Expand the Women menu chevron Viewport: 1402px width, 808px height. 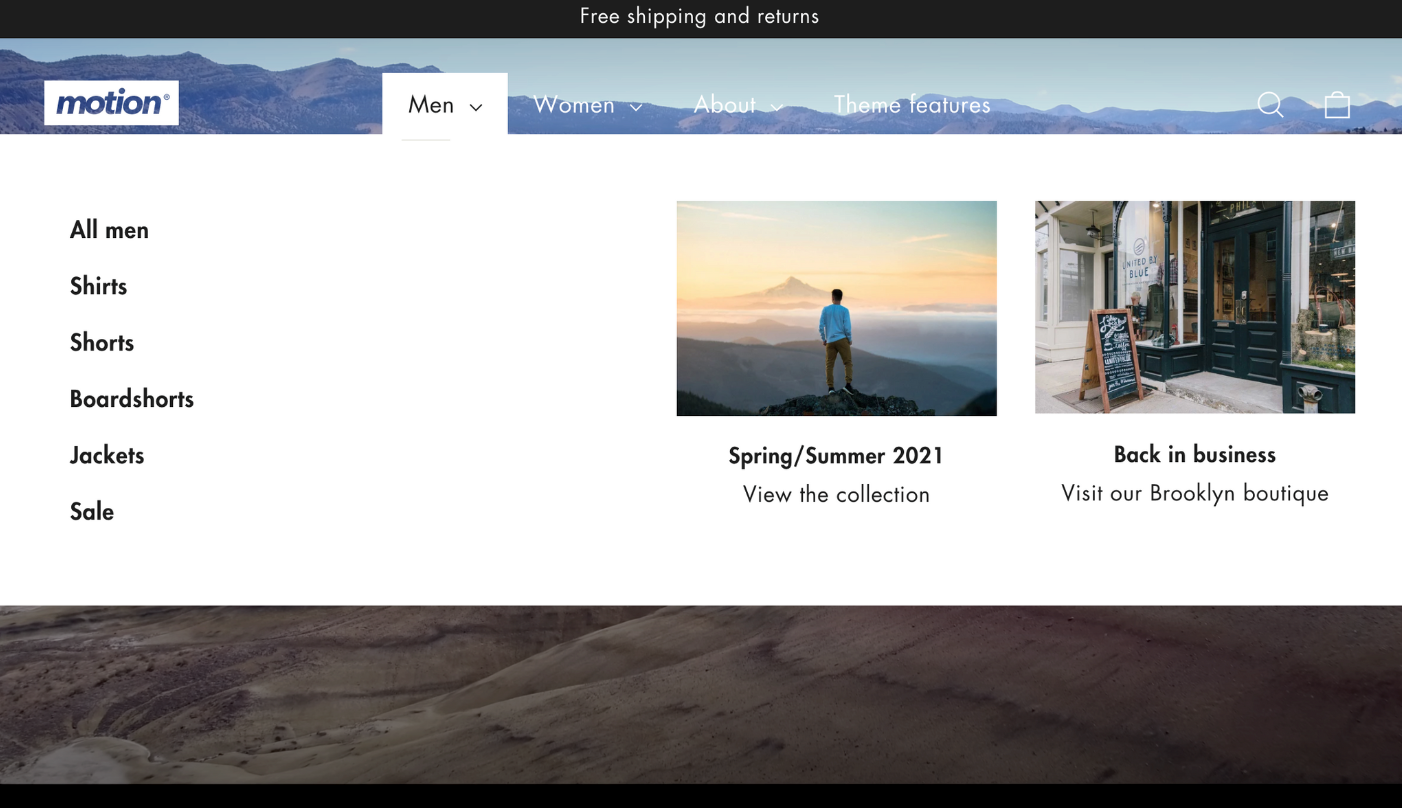click(x=636, y=107)
